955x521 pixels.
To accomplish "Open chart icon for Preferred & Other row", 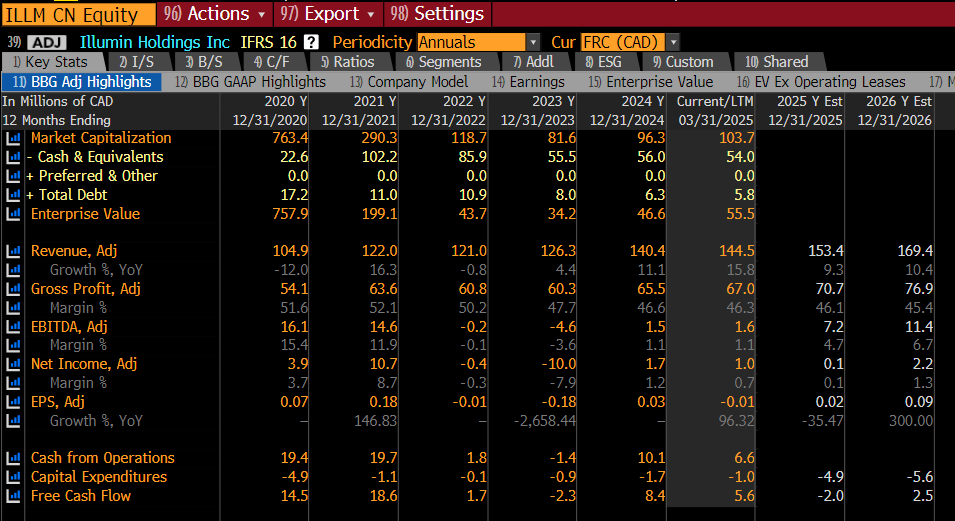I will point(13,176).
